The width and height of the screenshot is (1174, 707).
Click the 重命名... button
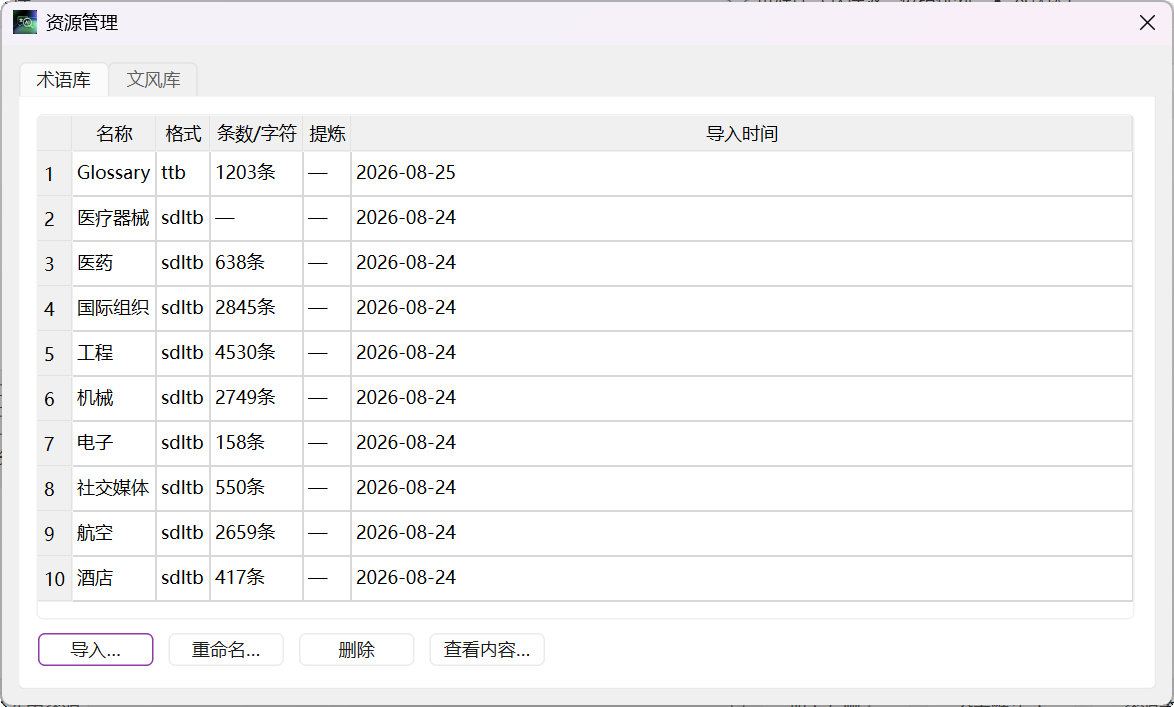point(226,649)
